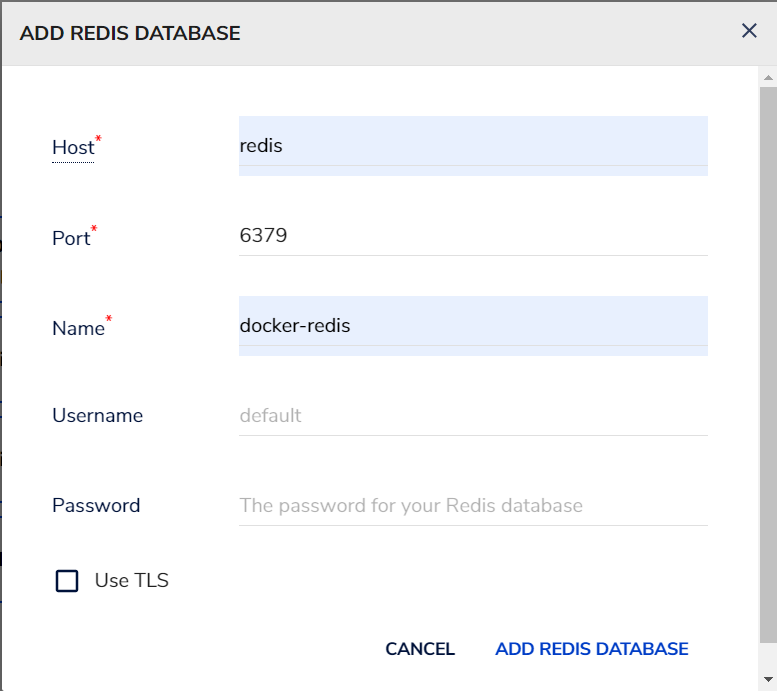
Task: Focus the Port field showing 6379
Action: tap(473, 235)
